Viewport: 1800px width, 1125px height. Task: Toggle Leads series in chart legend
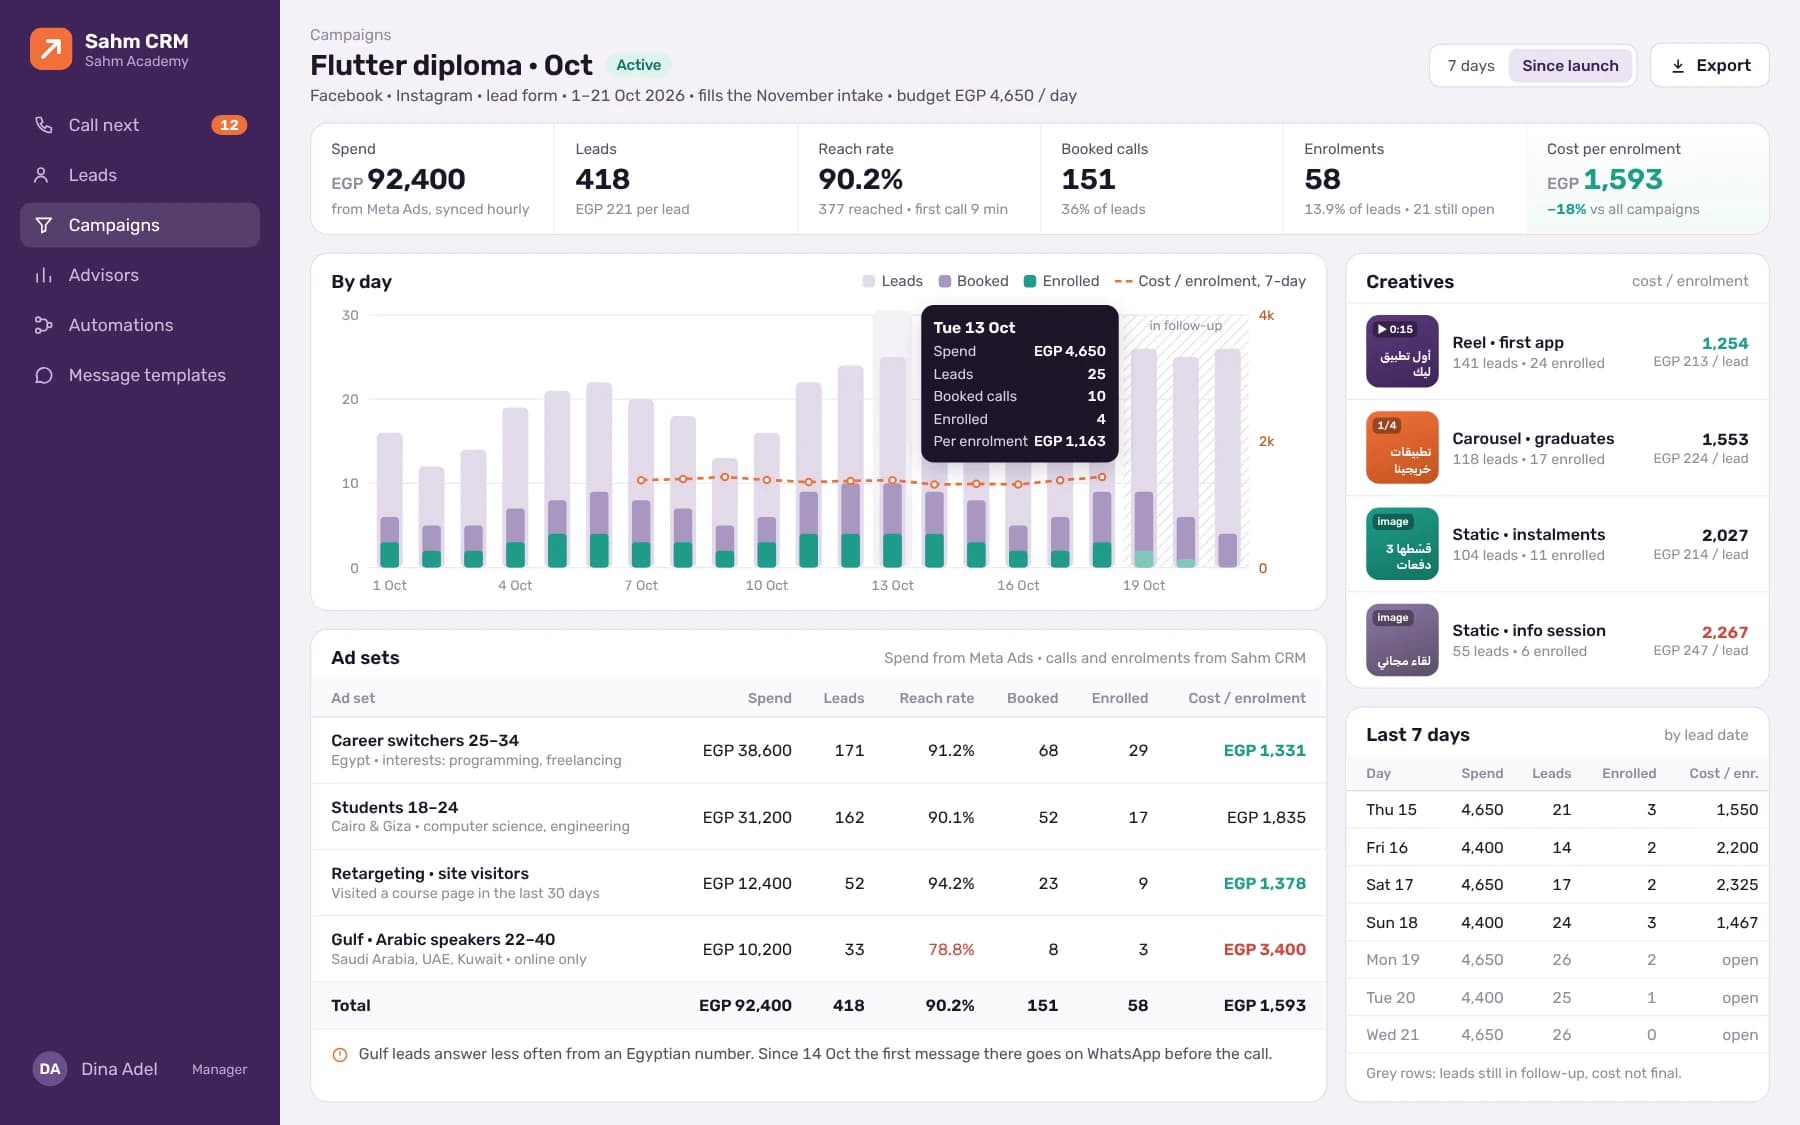[892, 281]
